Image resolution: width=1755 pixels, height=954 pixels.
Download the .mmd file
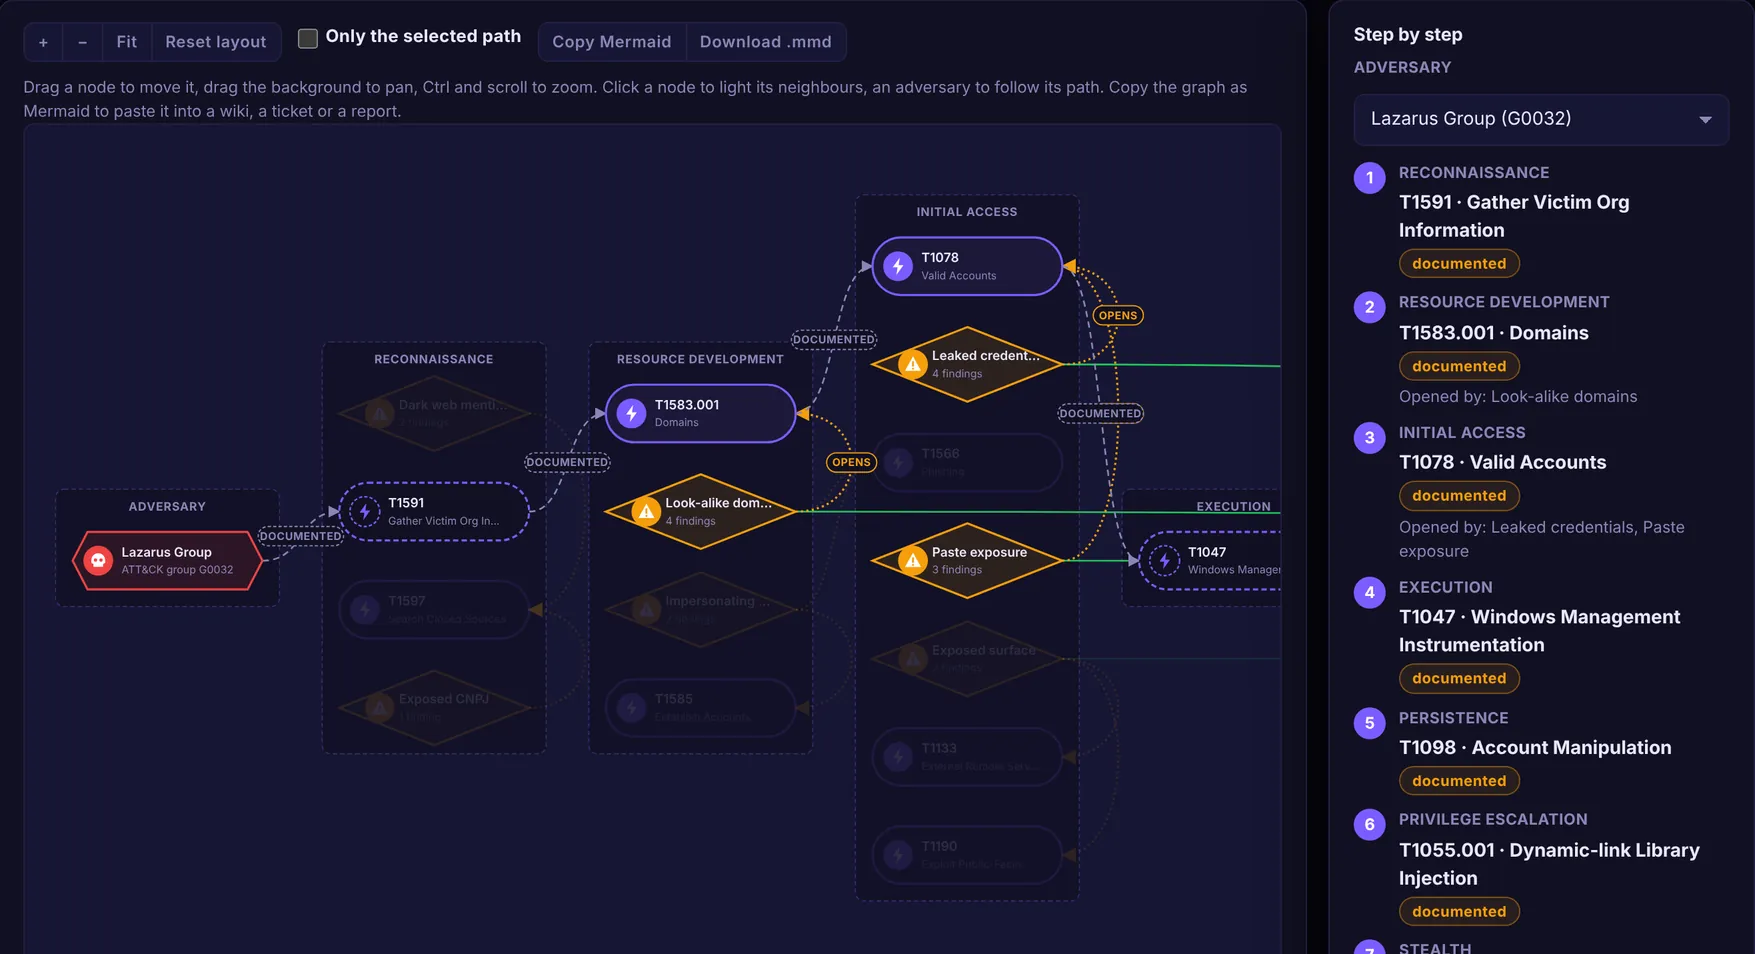[766, 42]
